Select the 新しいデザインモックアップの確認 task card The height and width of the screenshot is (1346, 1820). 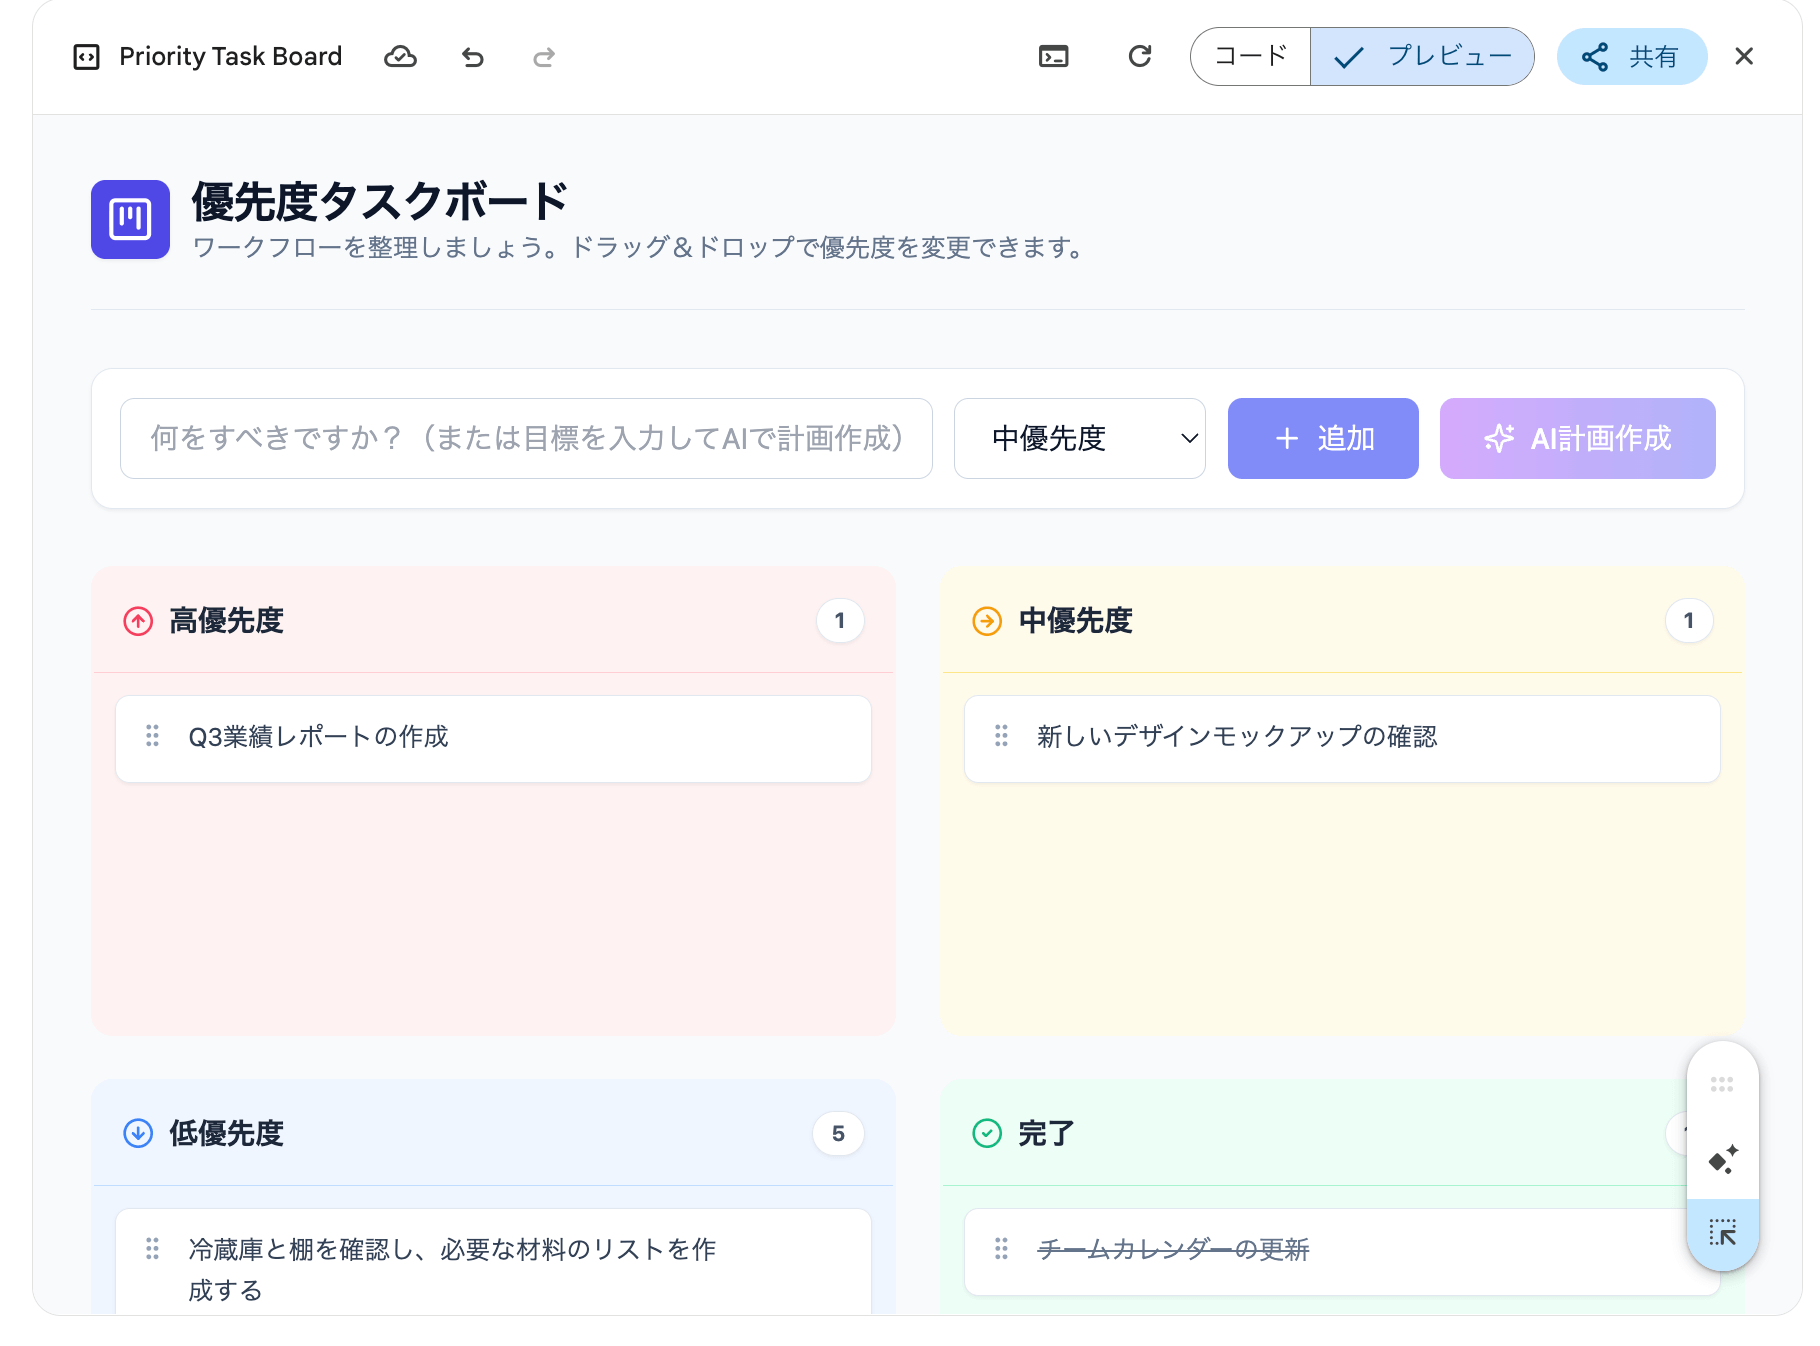tap(1341, 738)
